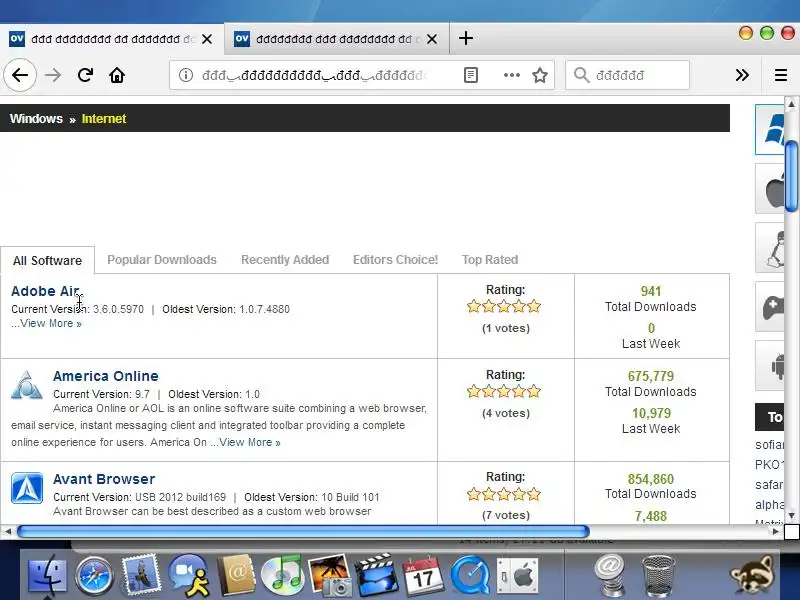Open the browser home page

pos(117,76)
